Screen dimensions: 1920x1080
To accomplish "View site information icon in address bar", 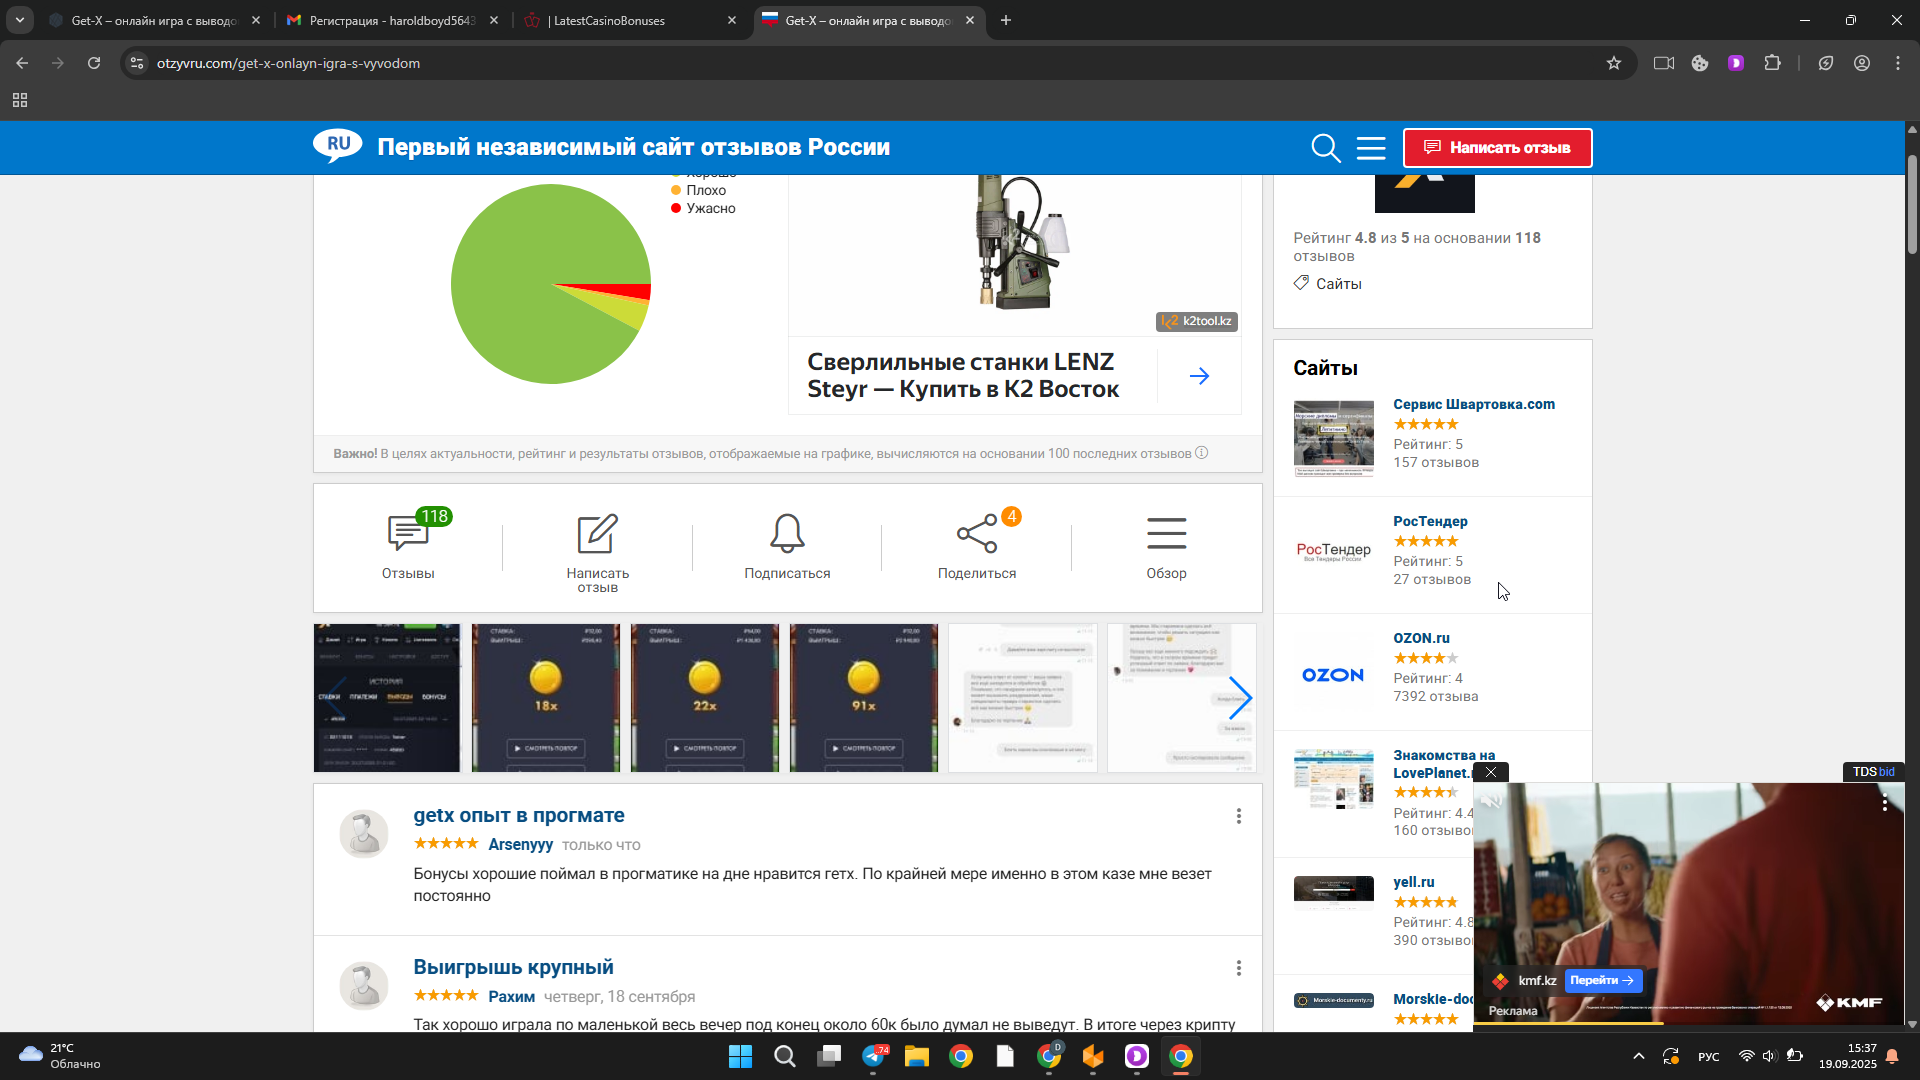I will [137, 63].
